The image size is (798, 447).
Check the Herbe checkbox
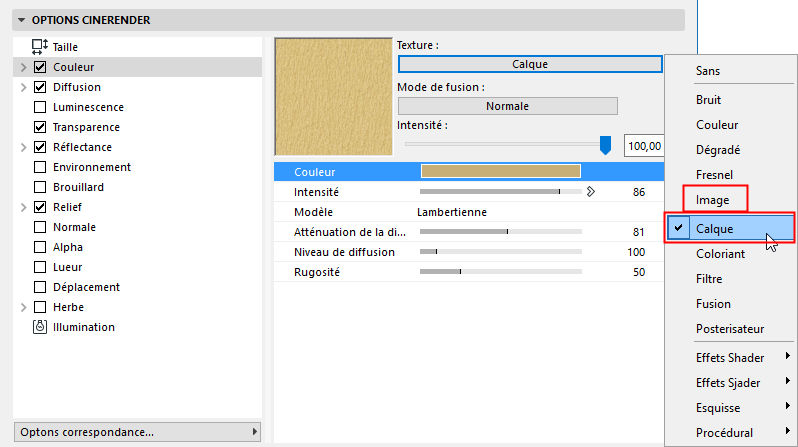40,307
